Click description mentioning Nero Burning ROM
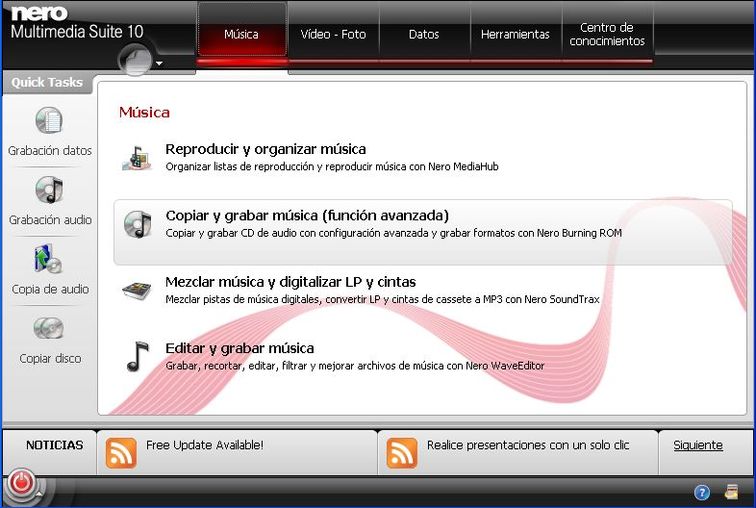This screenshot has height=508, width=756. click(x=394, y=233)
